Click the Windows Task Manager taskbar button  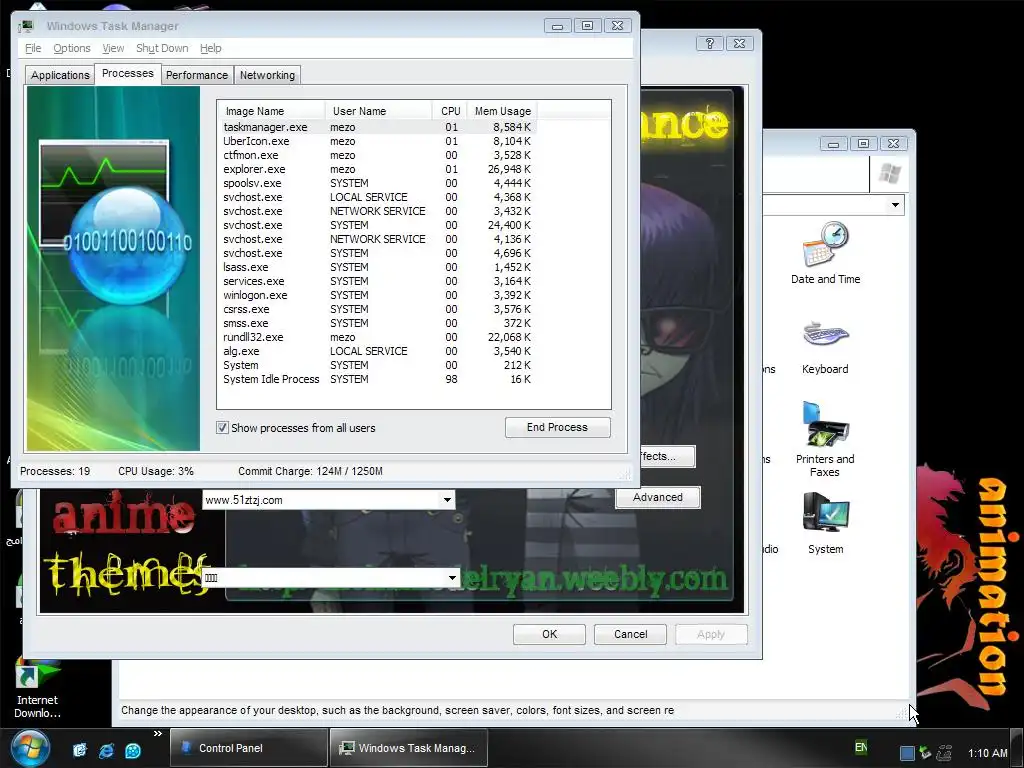[408, 748]
